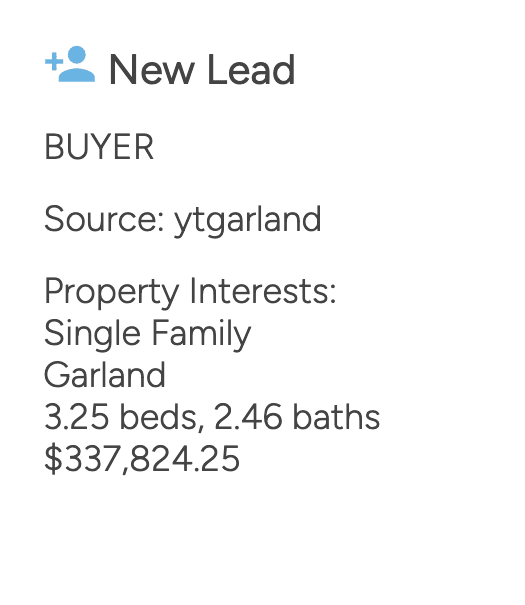Click the Source: label text

pyautogui.click(x=105, y=219)
